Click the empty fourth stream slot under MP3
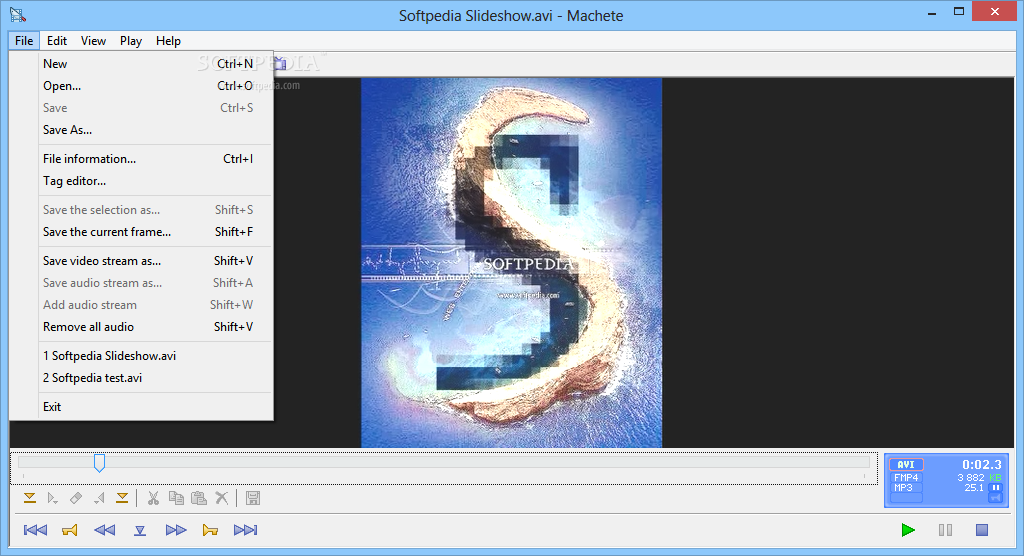Image resolution: width=1024 pixels, height=556 pixels. (x=906, y=498)
